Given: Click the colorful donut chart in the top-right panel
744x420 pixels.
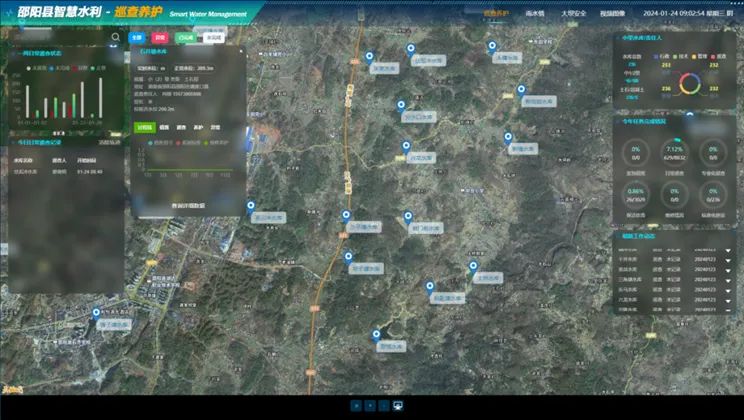Looking at the screenshot, I should pos(690,84).
